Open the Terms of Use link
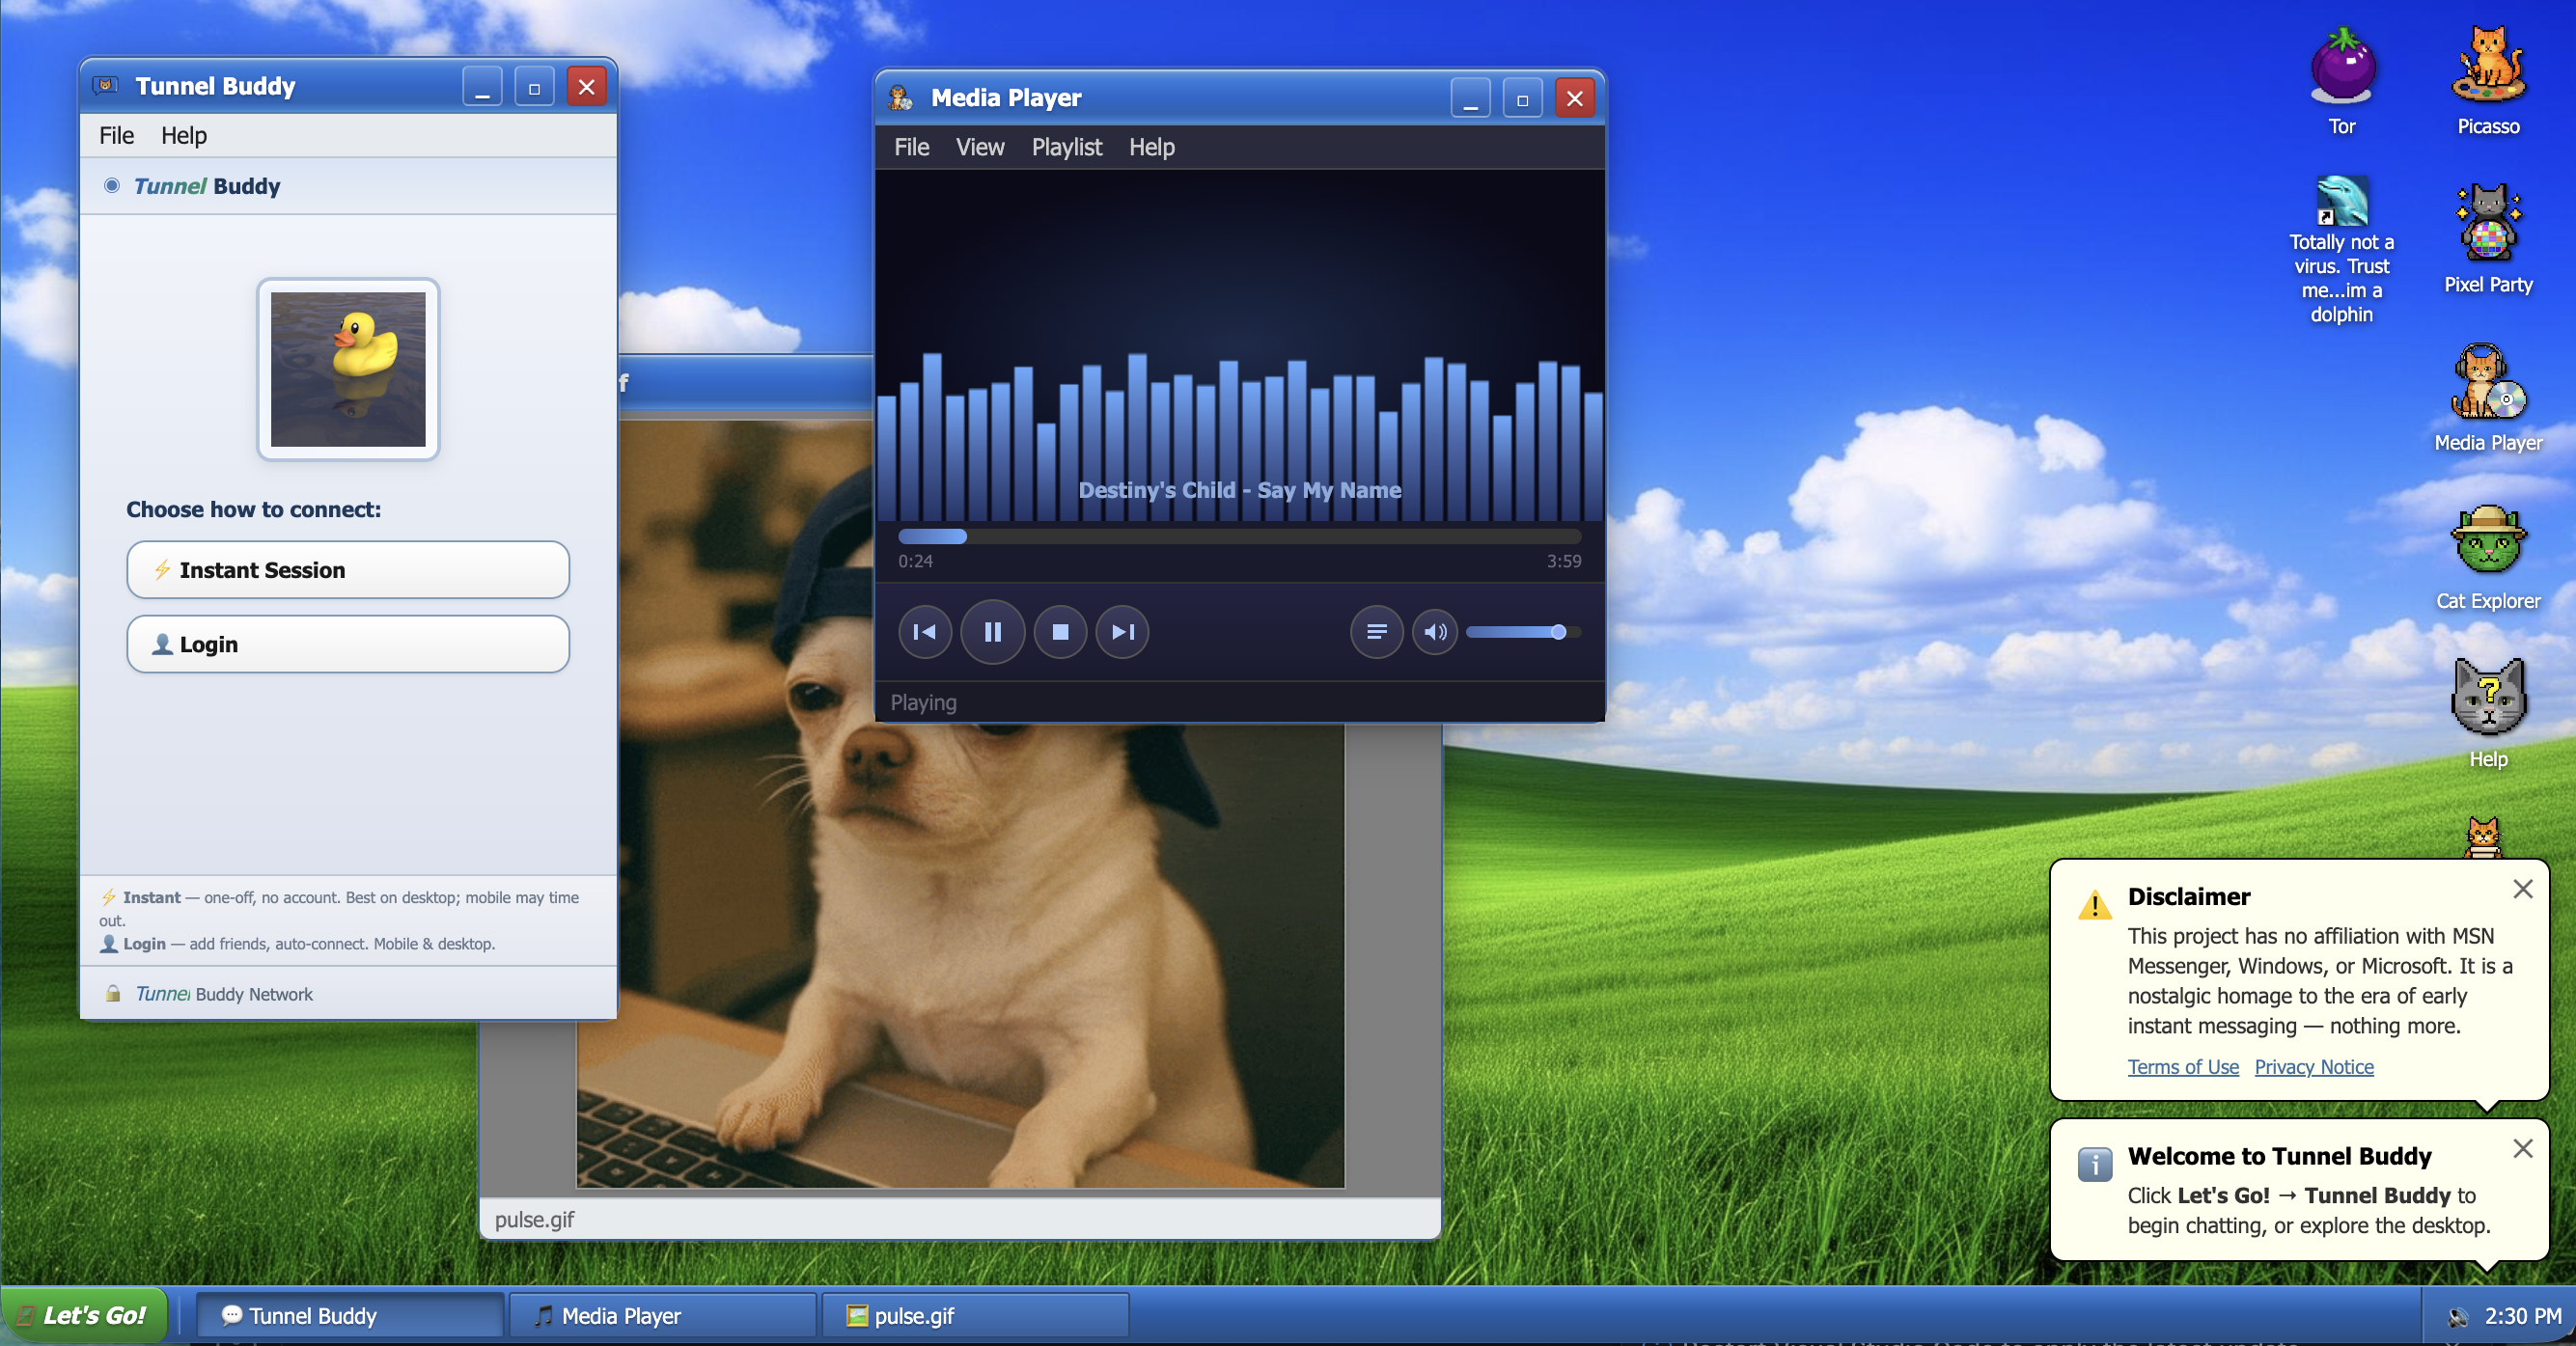 pos(2183,1067)
